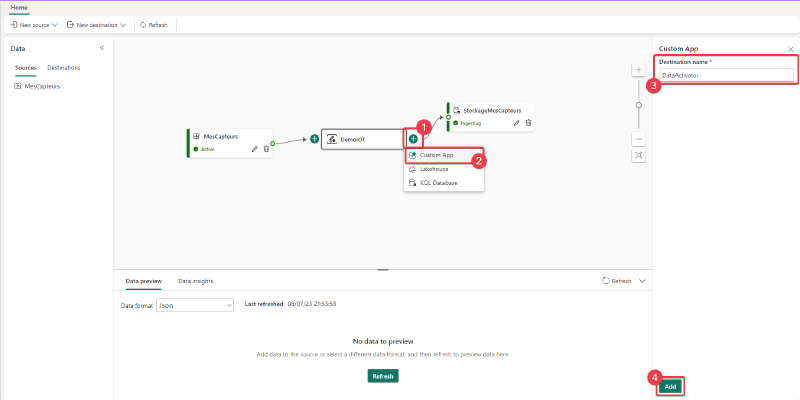
Task: Fit the canvas to view
Action: (638, 156)
